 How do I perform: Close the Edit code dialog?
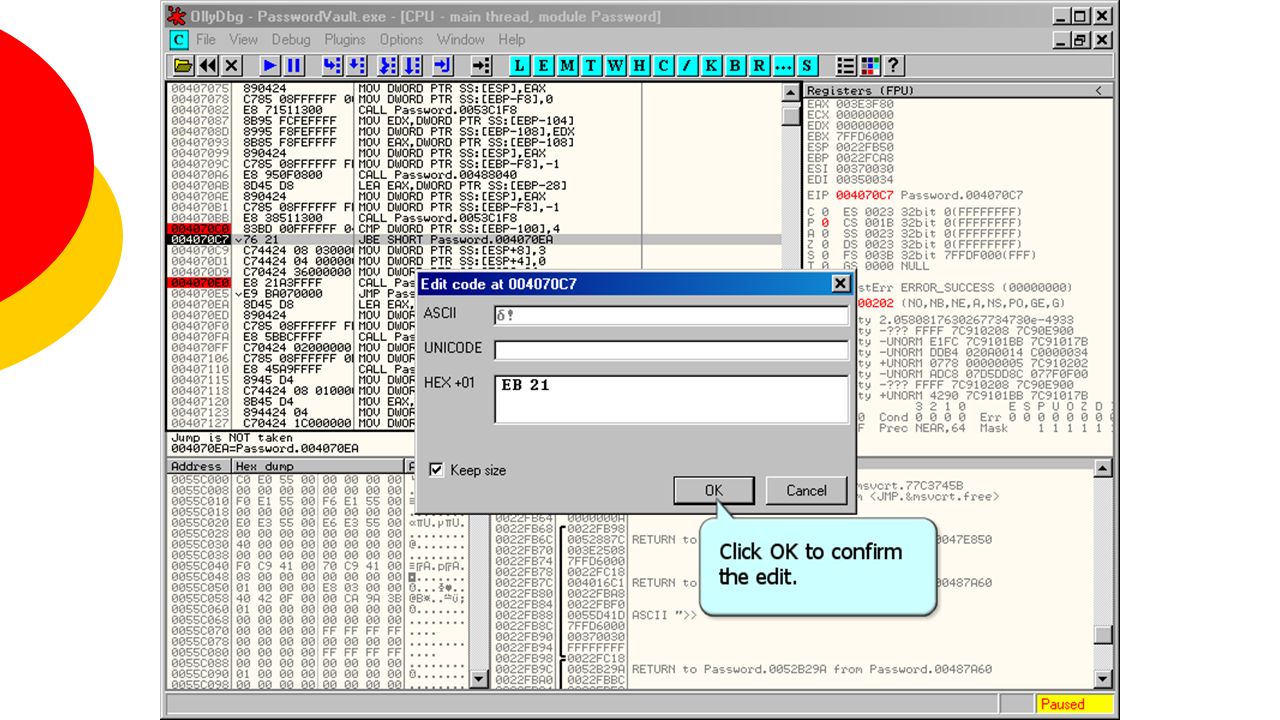click(x=840, y=284)
